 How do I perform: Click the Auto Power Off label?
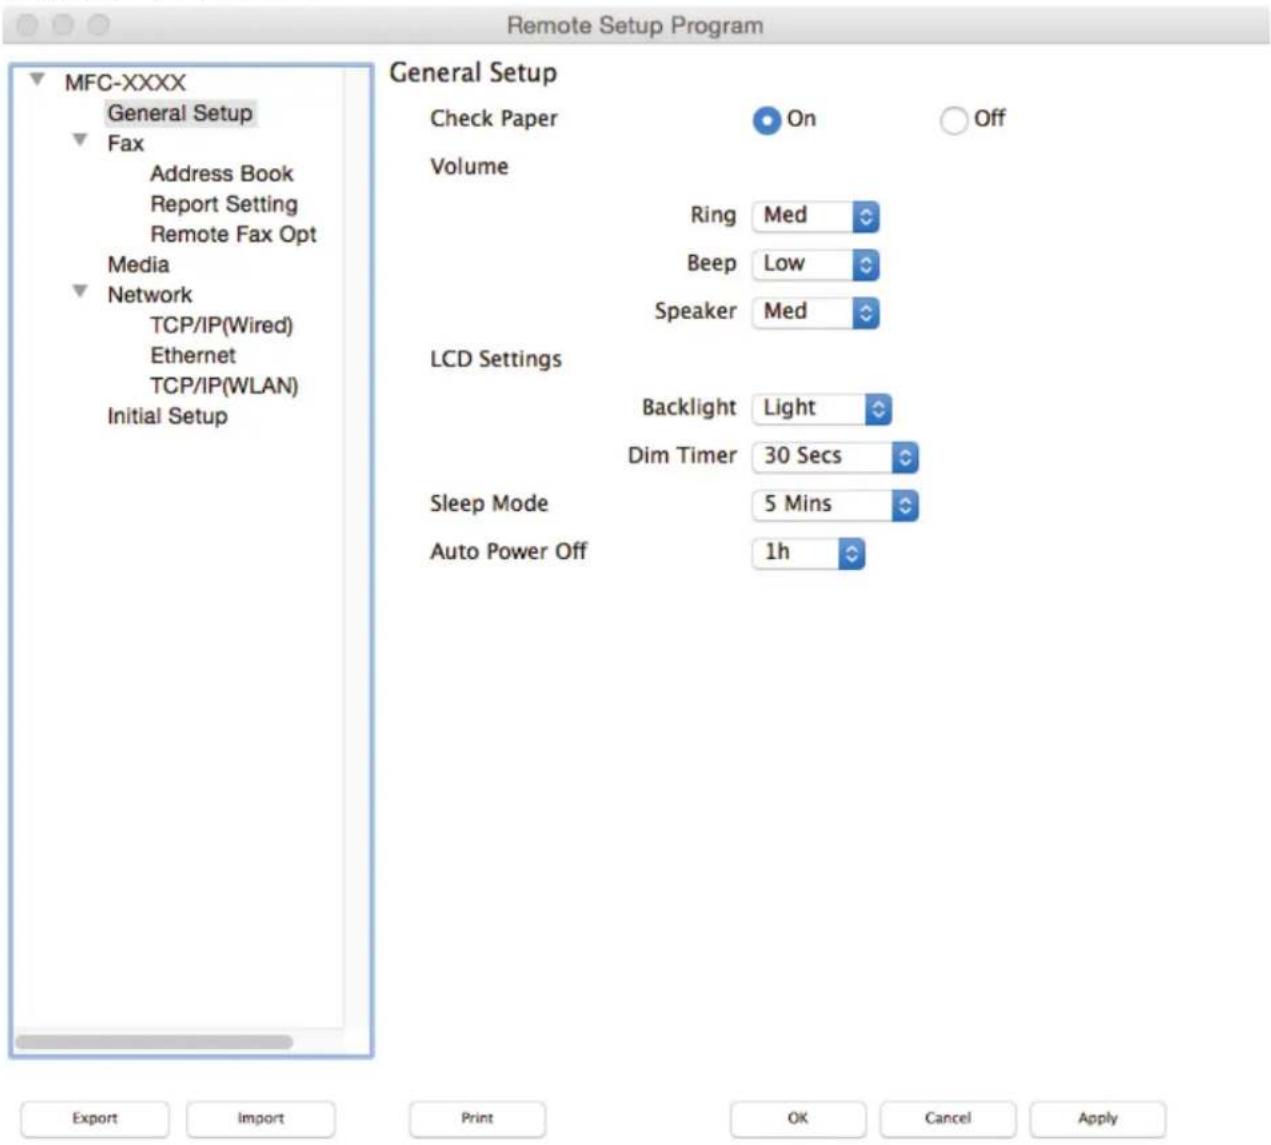508,551
